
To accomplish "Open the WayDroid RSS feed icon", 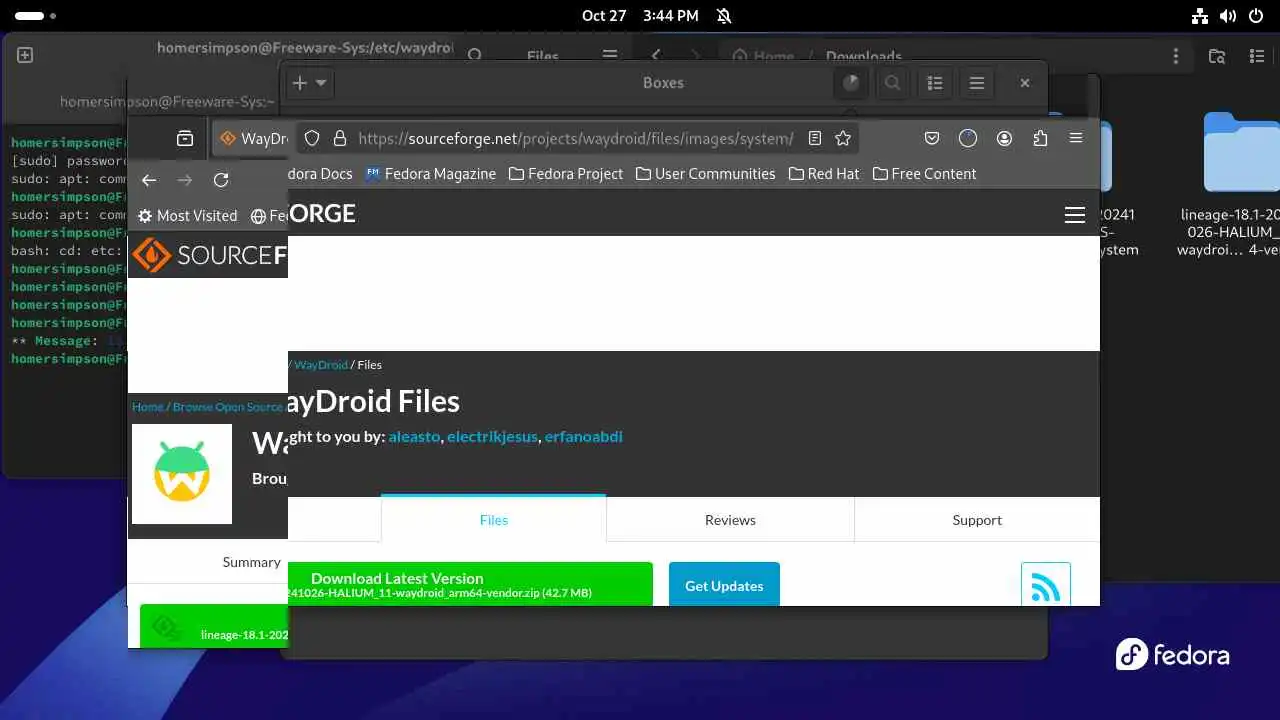I will 1046,585.
